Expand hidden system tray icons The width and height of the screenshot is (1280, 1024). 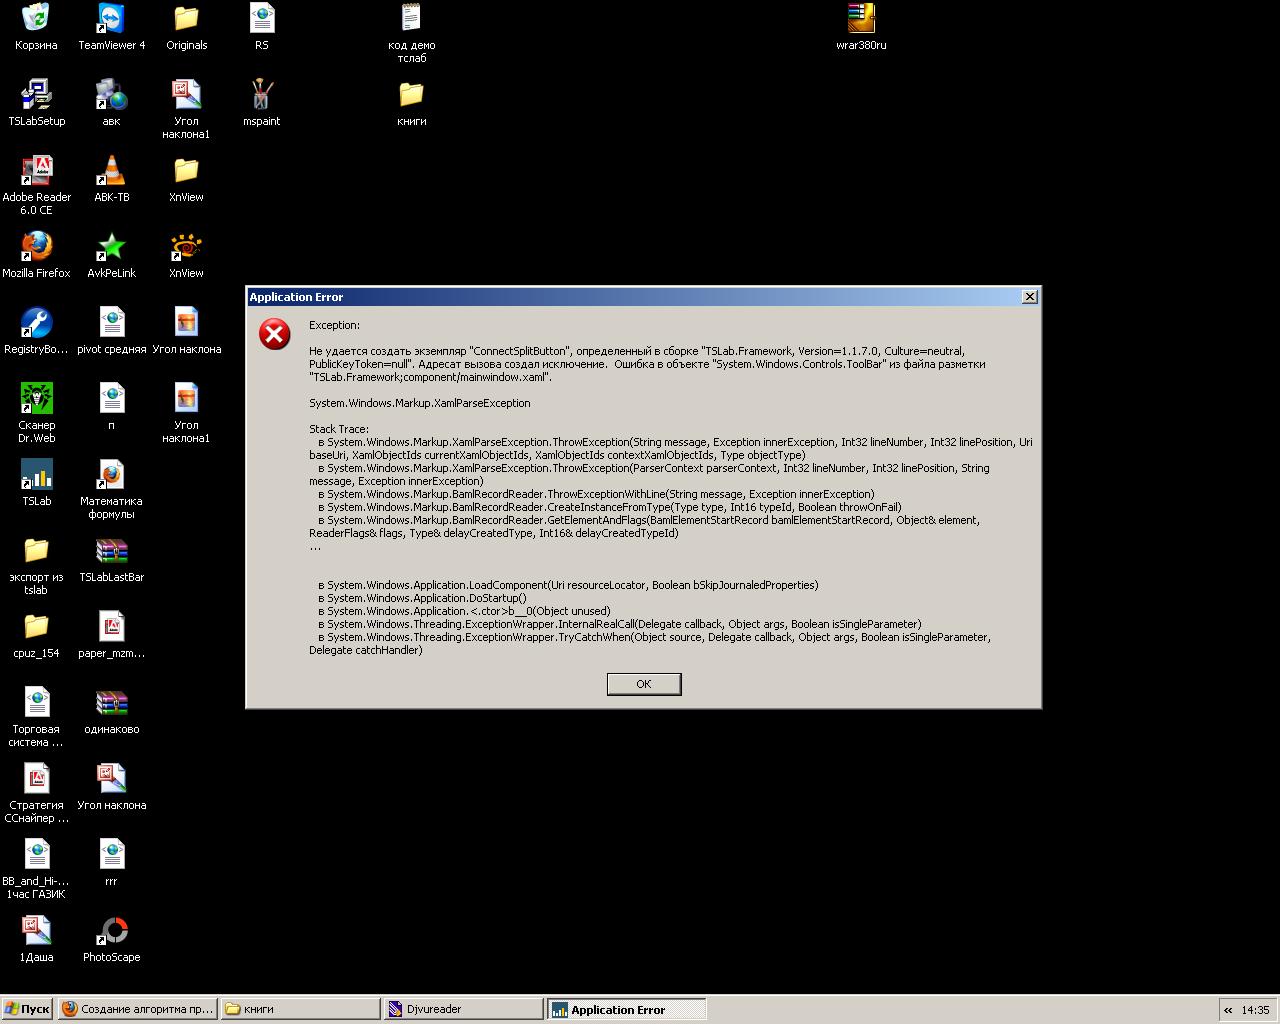point(1228,1010)
